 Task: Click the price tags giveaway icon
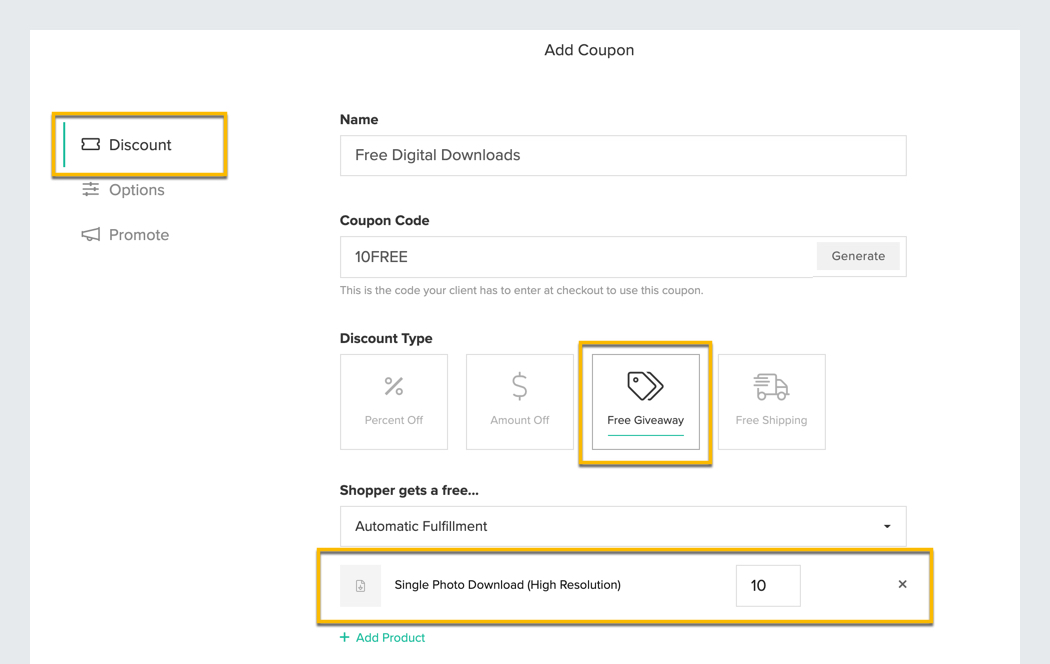pos(646,386)
